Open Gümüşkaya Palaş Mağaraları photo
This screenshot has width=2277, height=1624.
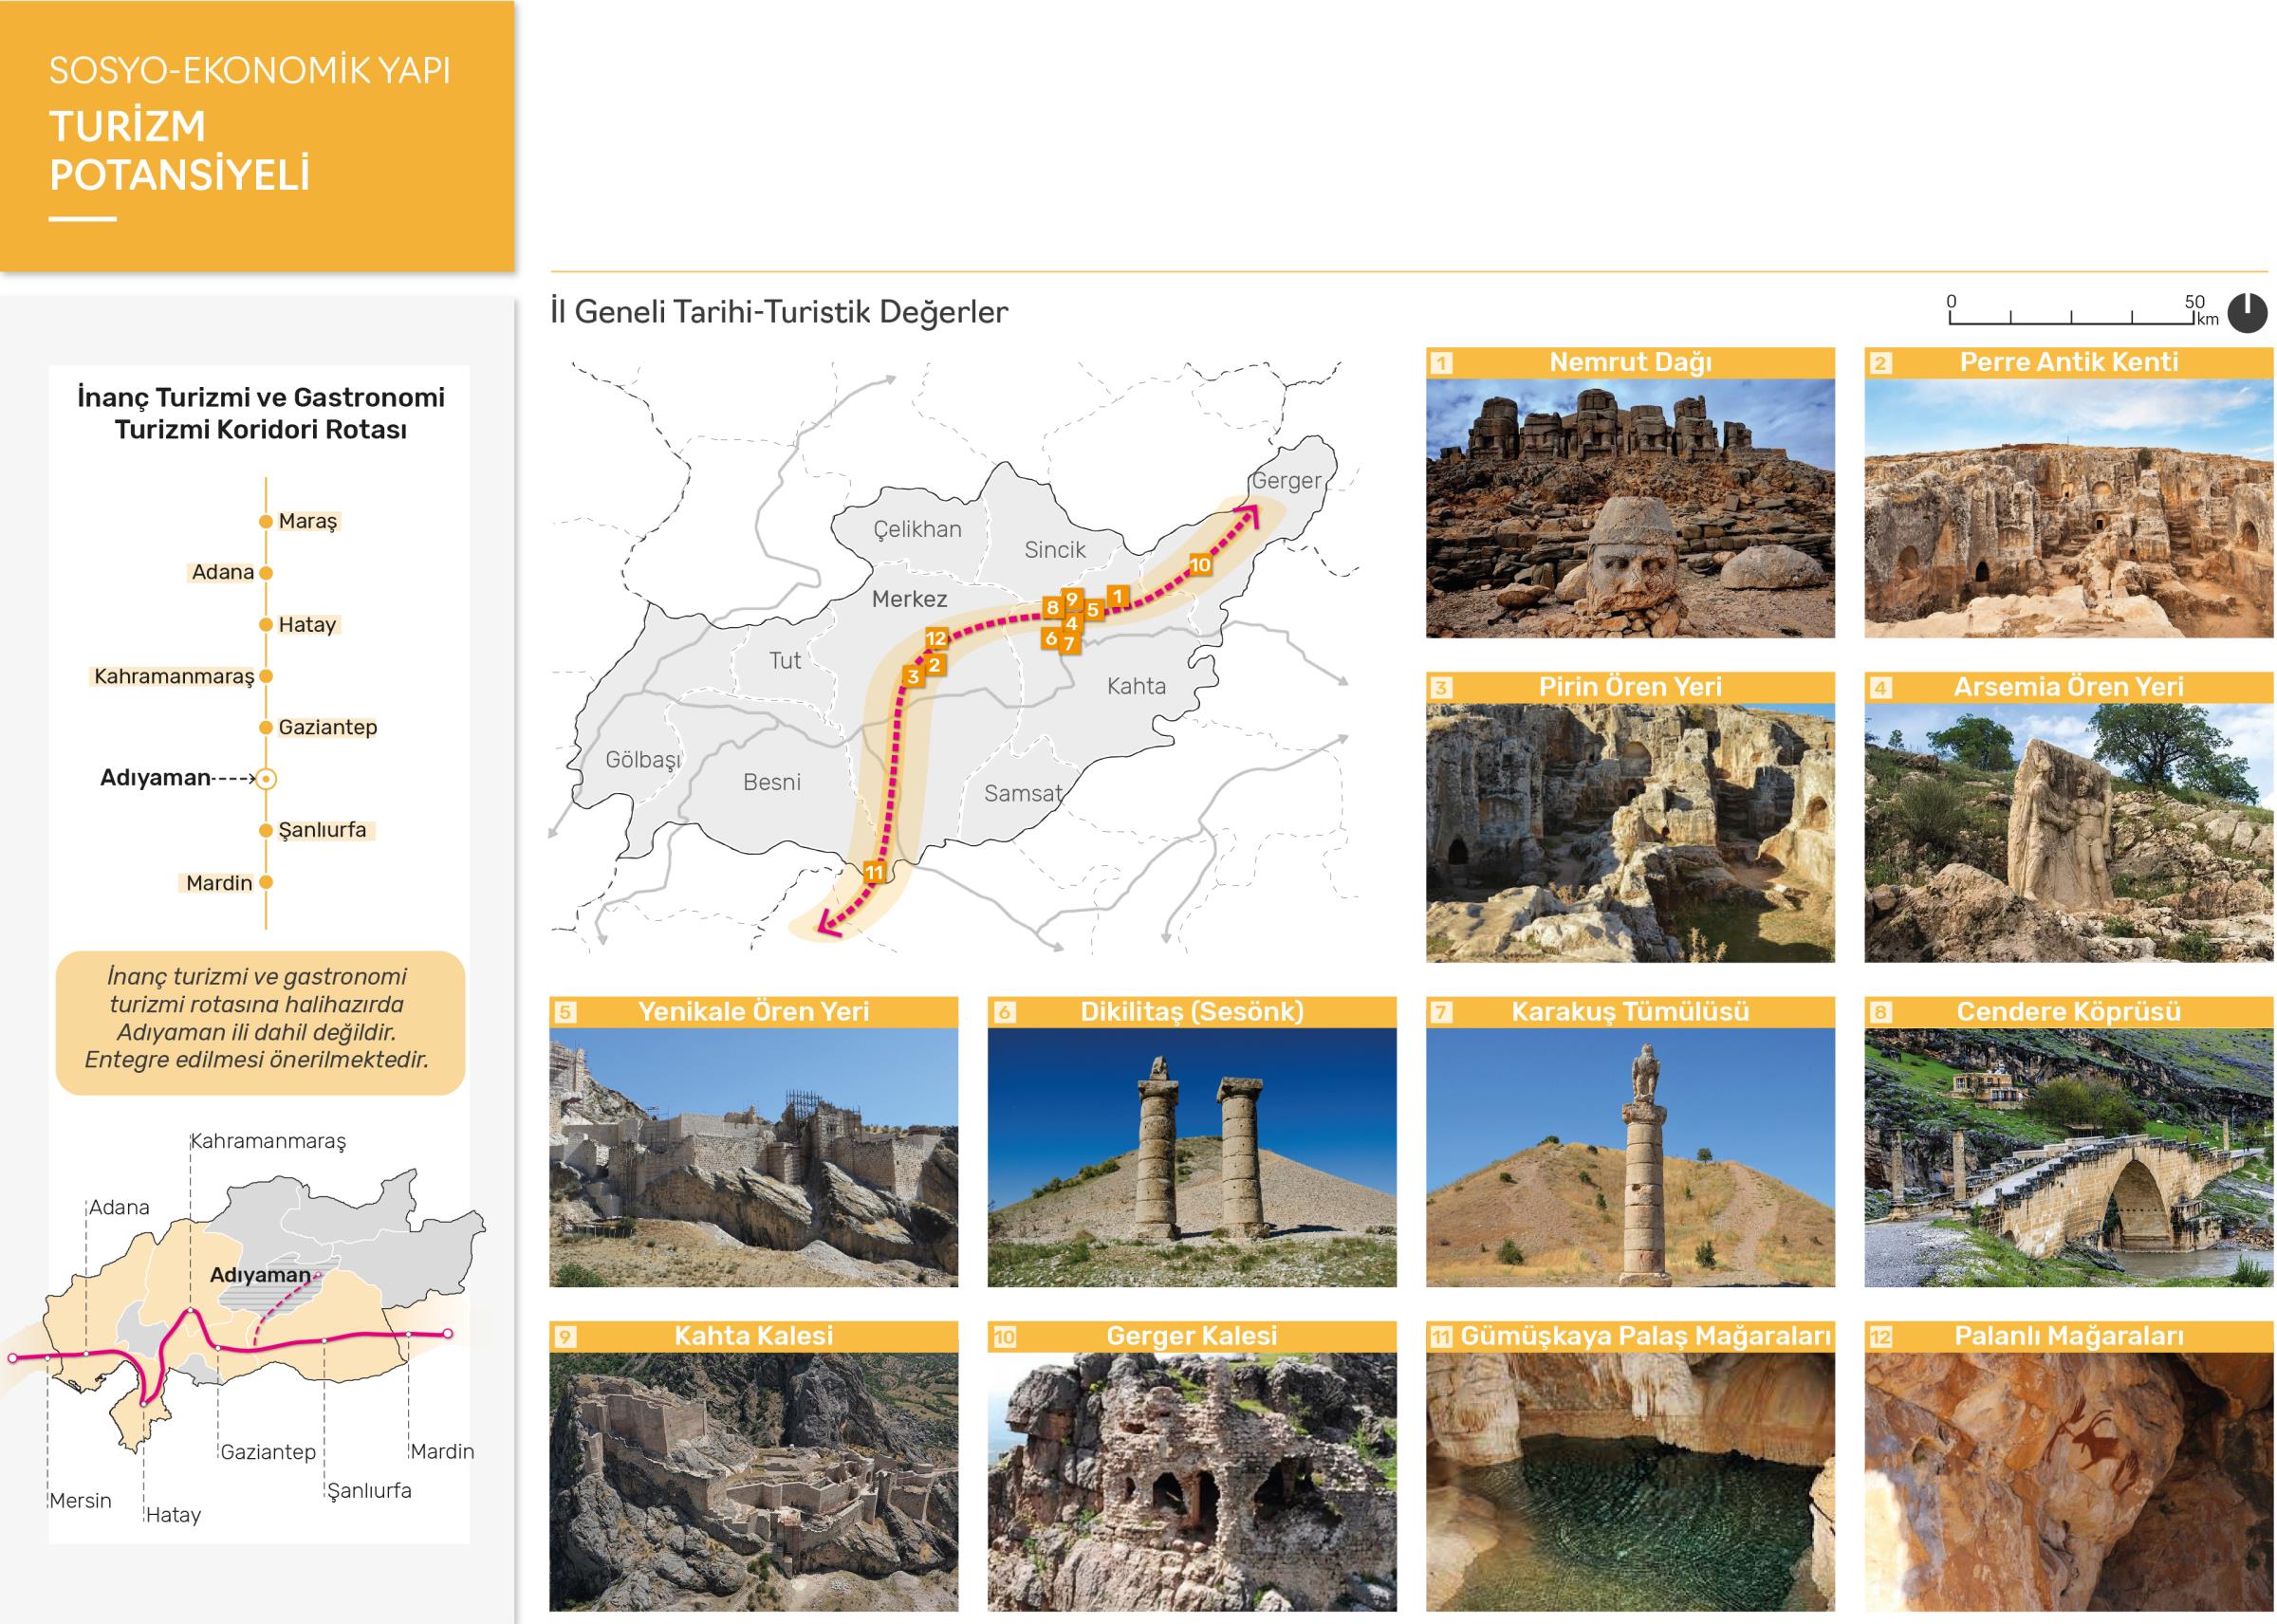coord(1630,1481)
